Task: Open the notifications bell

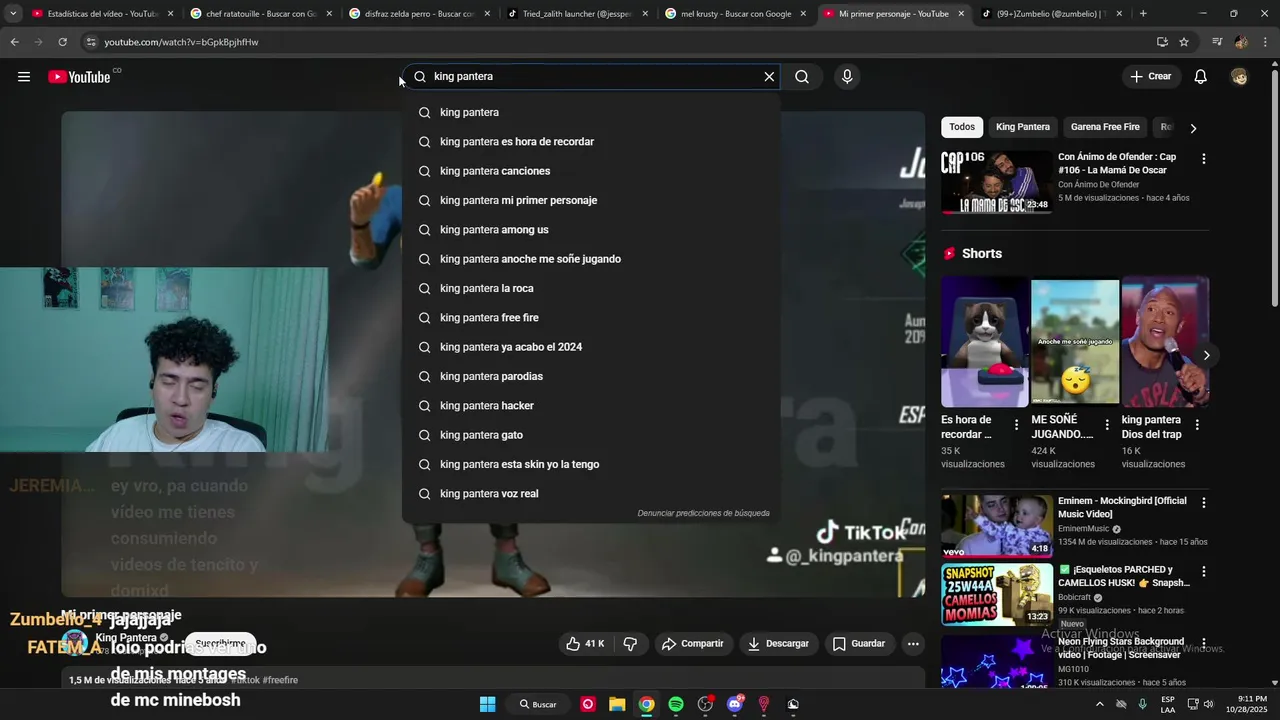Action: (1201, 77)
